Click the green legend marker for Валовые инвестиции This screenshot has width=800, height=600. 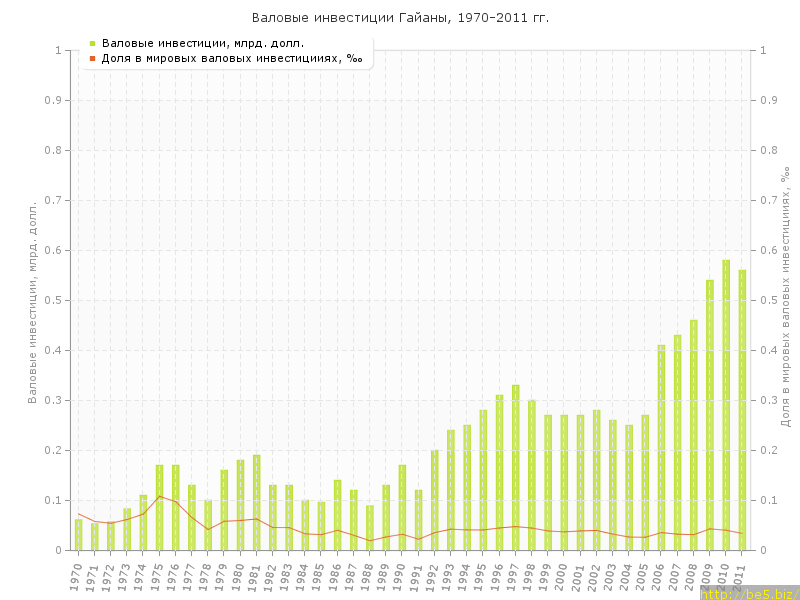(92, 43)
